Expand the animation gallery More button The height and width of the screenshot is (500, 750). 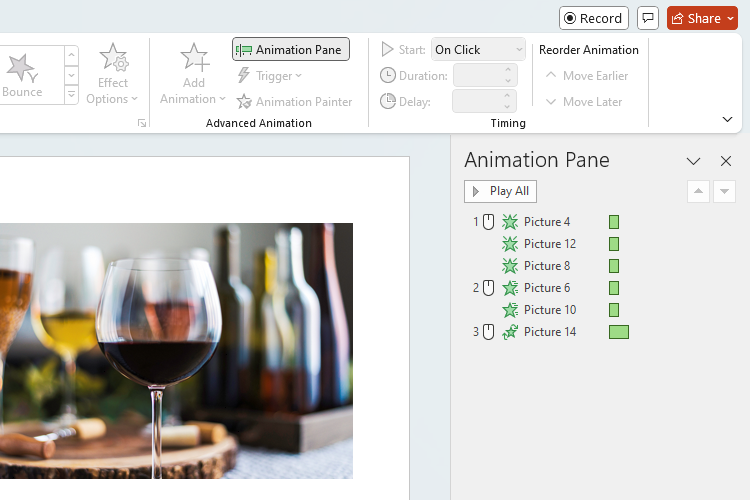click(71, 95)
